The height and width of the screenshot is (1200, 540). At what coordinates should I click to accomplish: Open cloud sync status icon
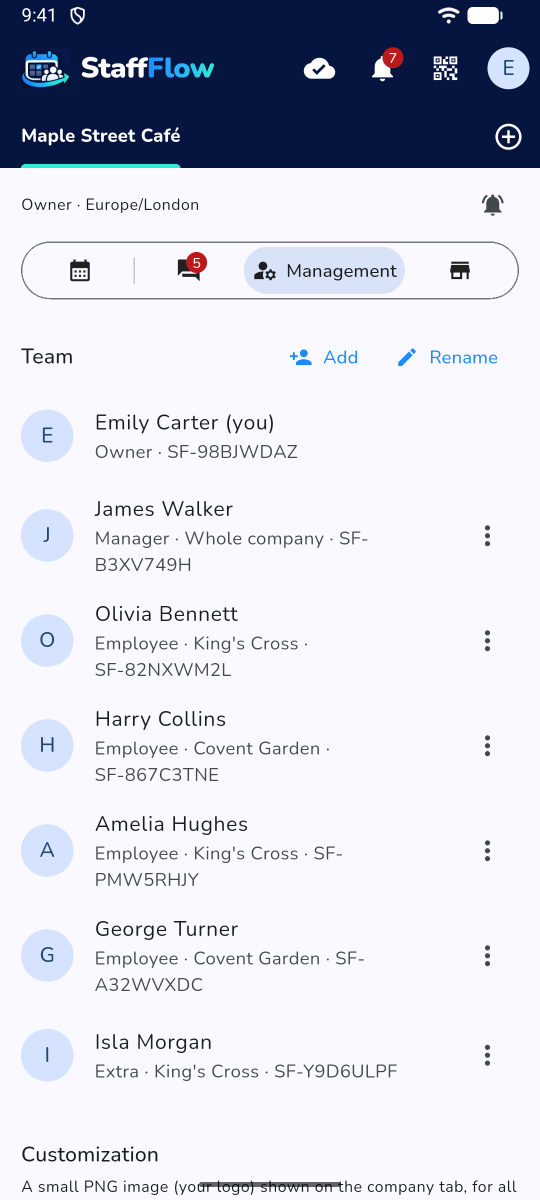click(319, 68)
